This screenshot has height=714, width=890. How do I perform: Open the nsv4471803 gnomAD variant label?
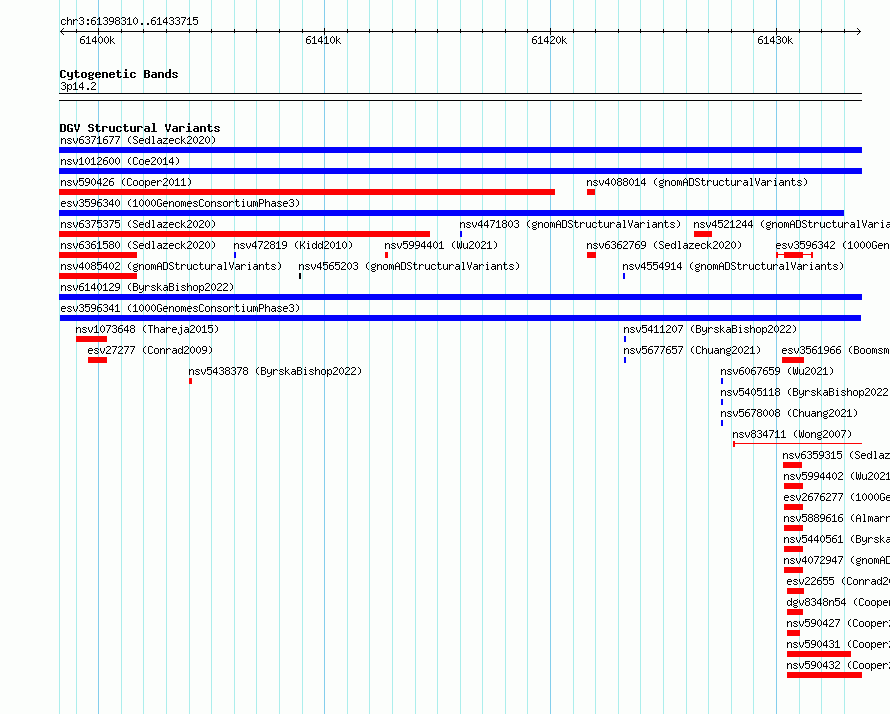[570, 224]
